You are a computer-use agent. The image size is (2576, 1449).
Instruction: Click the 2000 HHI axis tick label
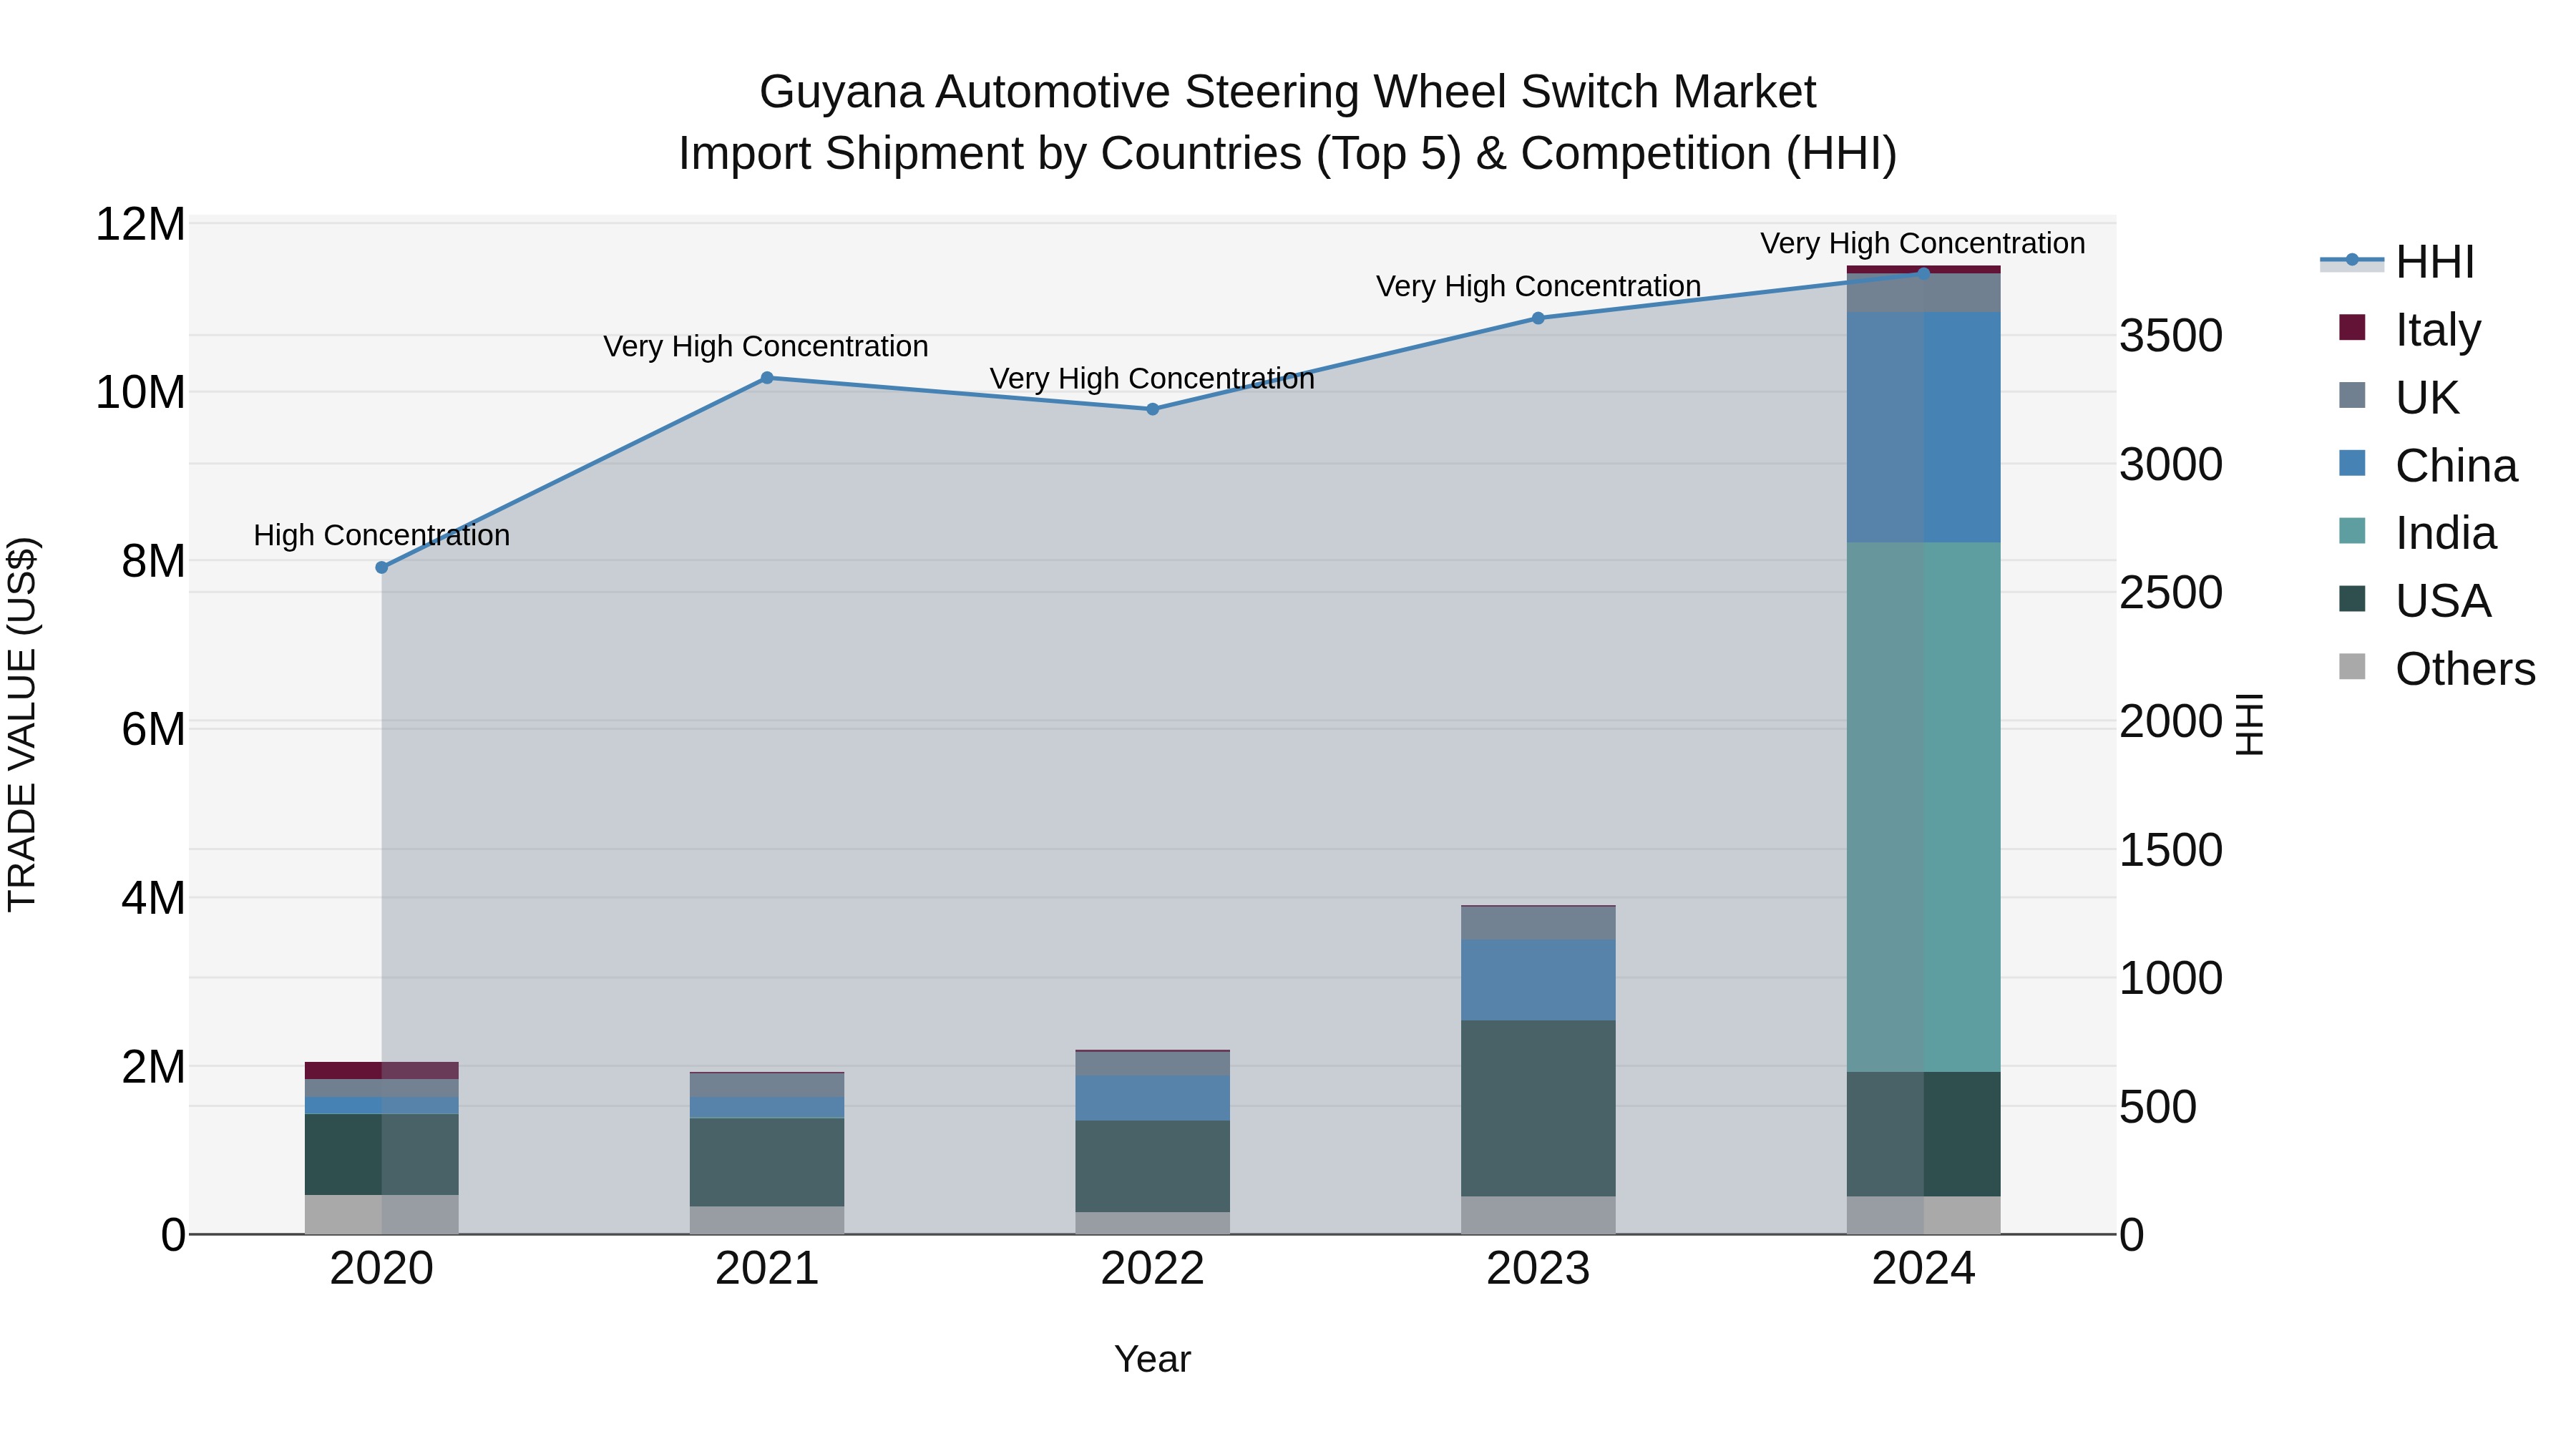(x=2171, y=721)
